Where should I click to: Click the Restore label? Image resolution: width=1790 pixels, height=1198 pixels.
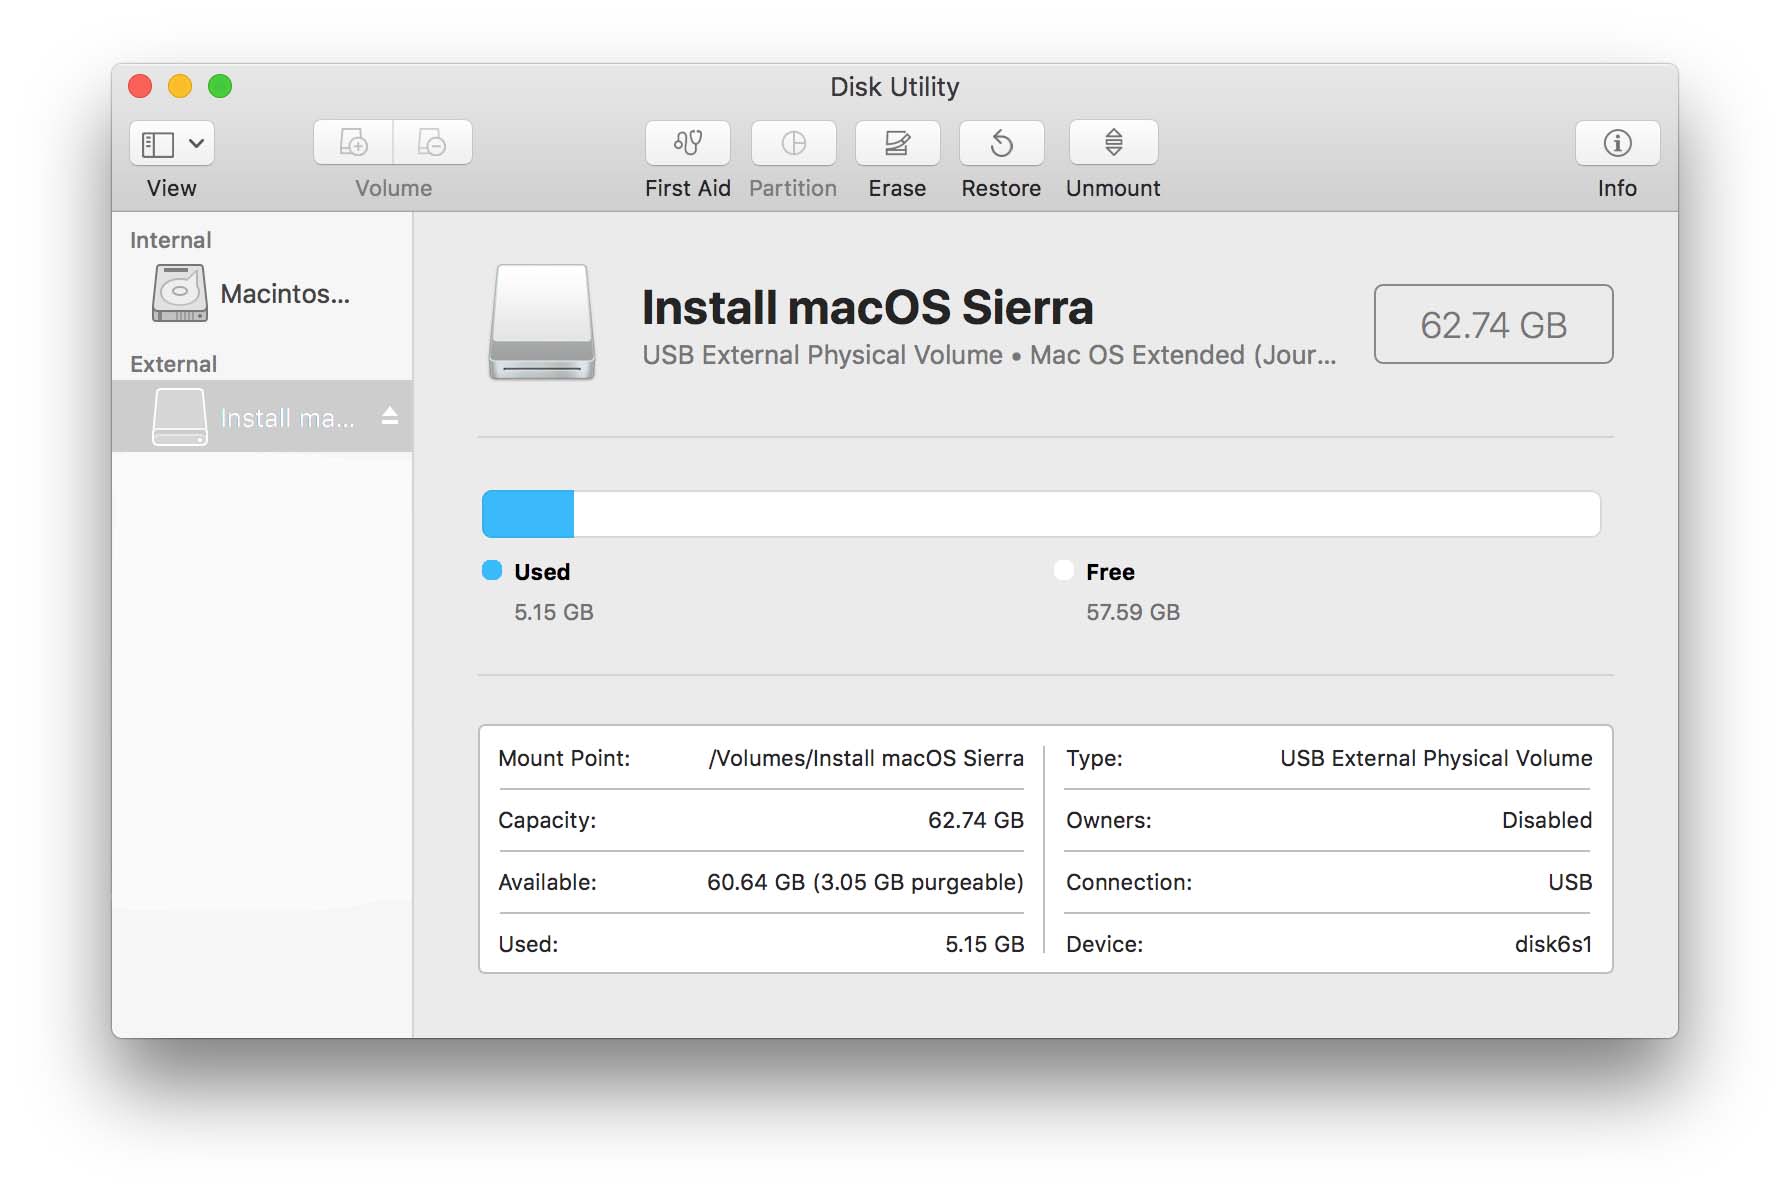click(1001, 188)
